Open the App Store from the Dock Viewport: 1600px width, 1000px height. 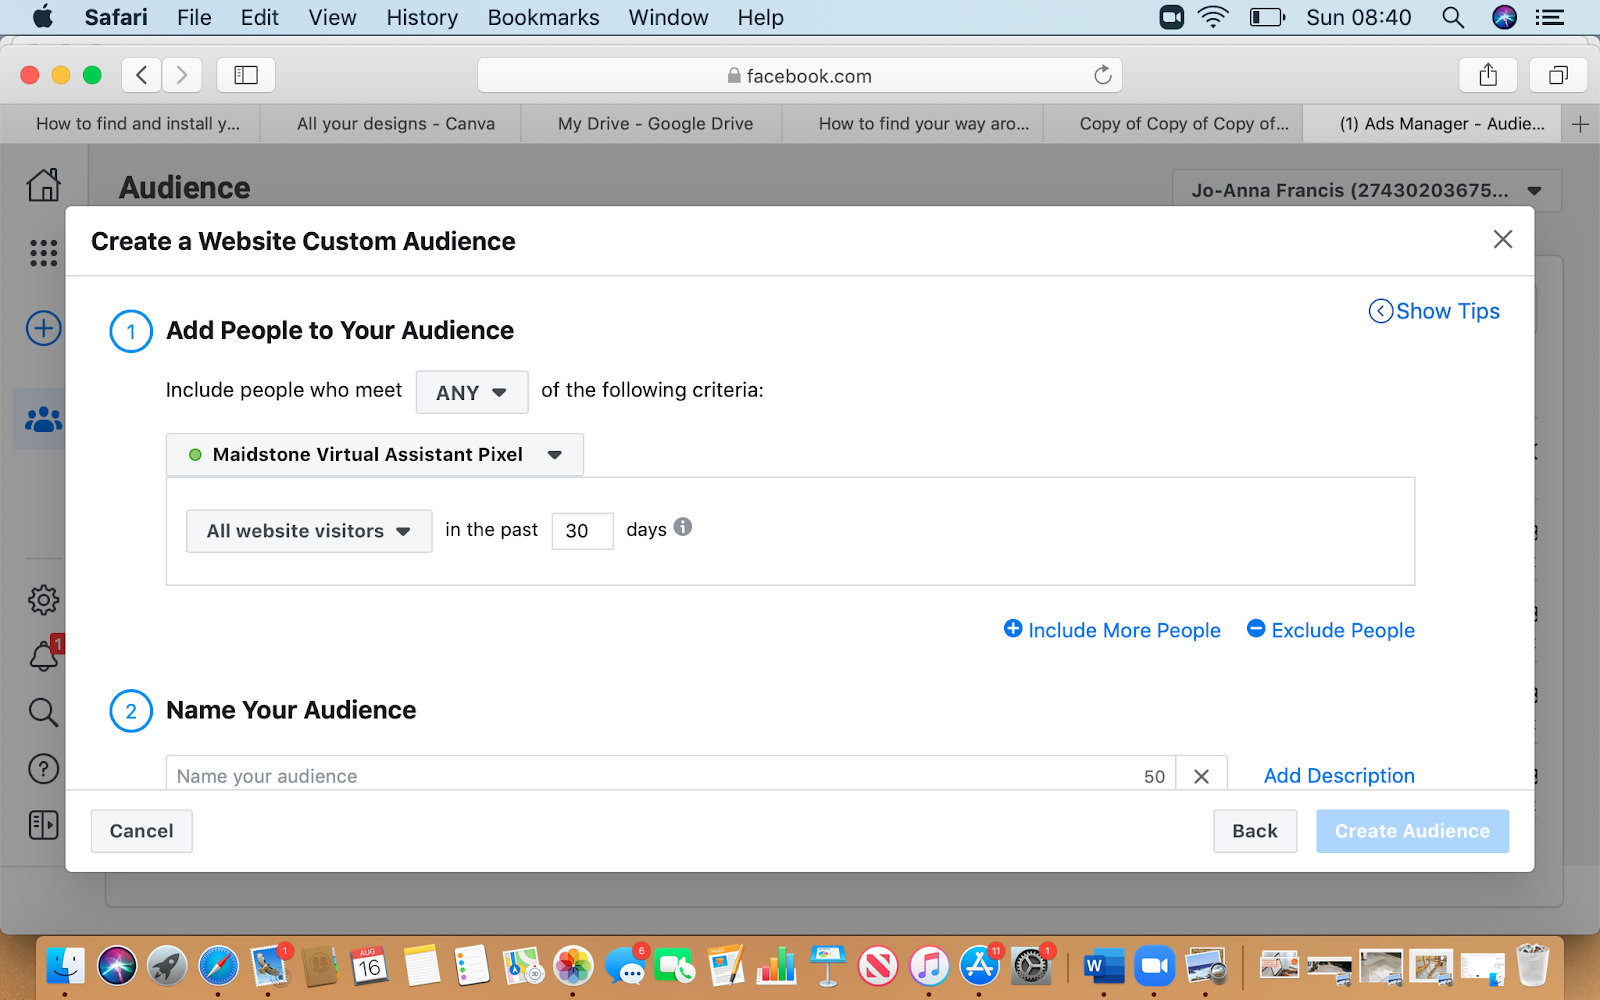tap(980, 966)
